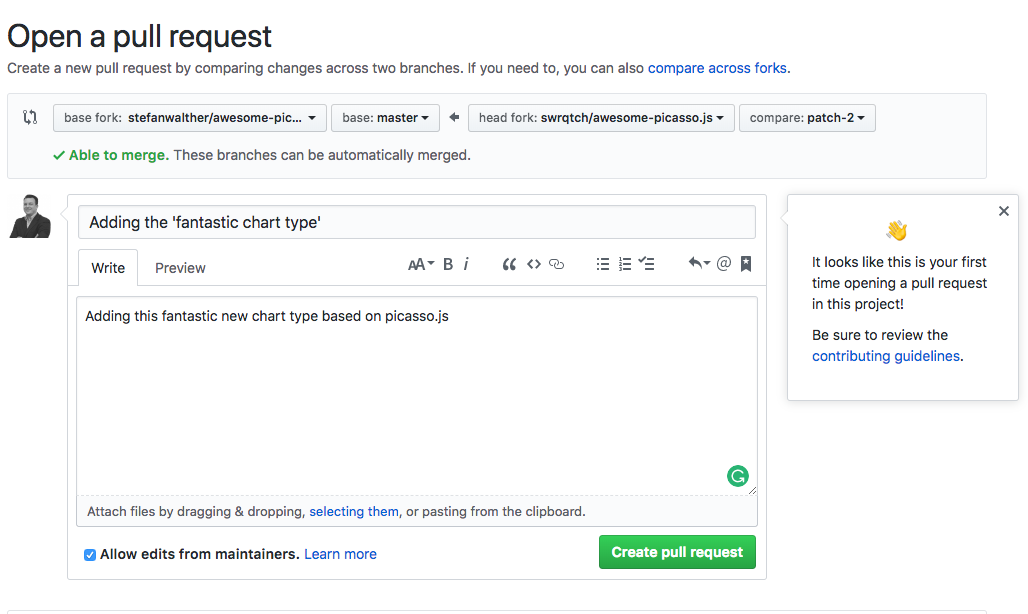
Task: Open the base fork dropdown
Action: coord(190,118)
